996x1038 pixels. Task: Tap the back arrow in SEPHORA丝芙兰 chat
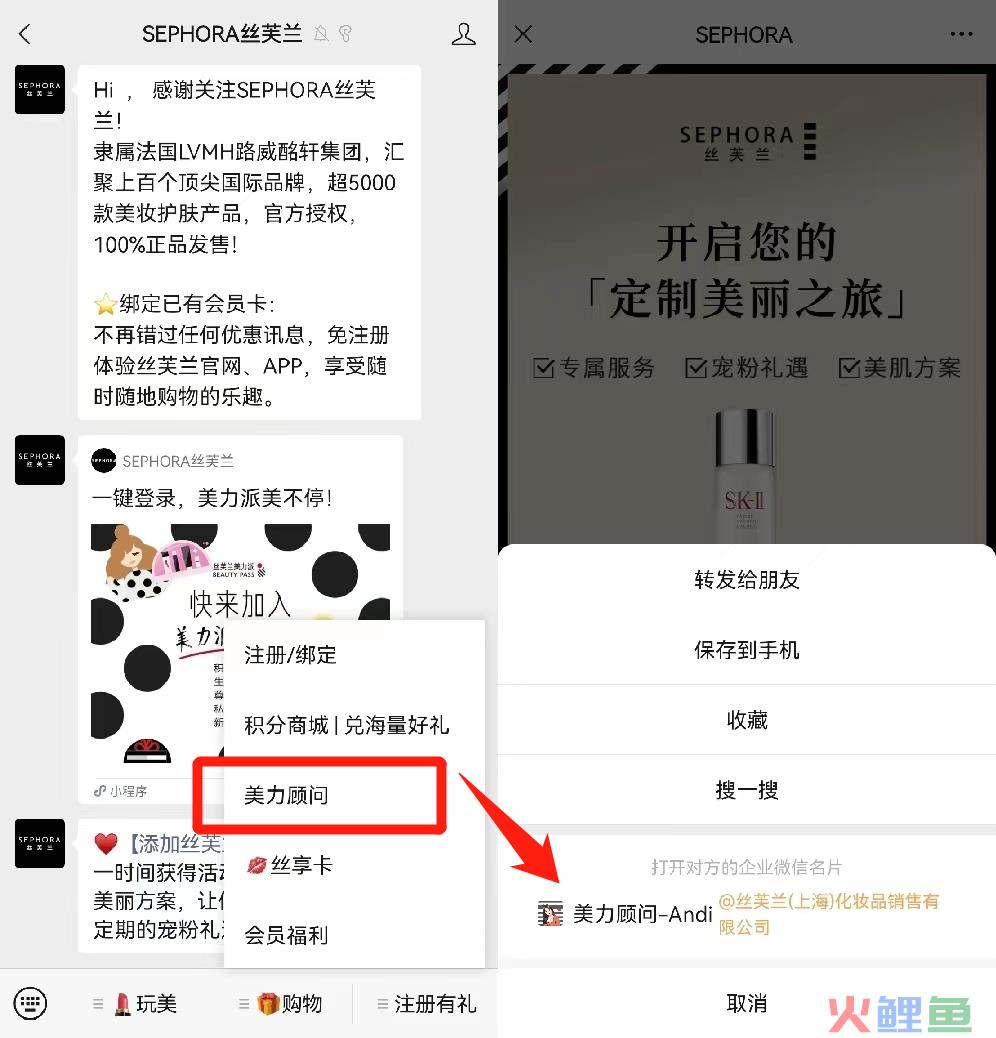pyautogui.click(x=25, y=34)
